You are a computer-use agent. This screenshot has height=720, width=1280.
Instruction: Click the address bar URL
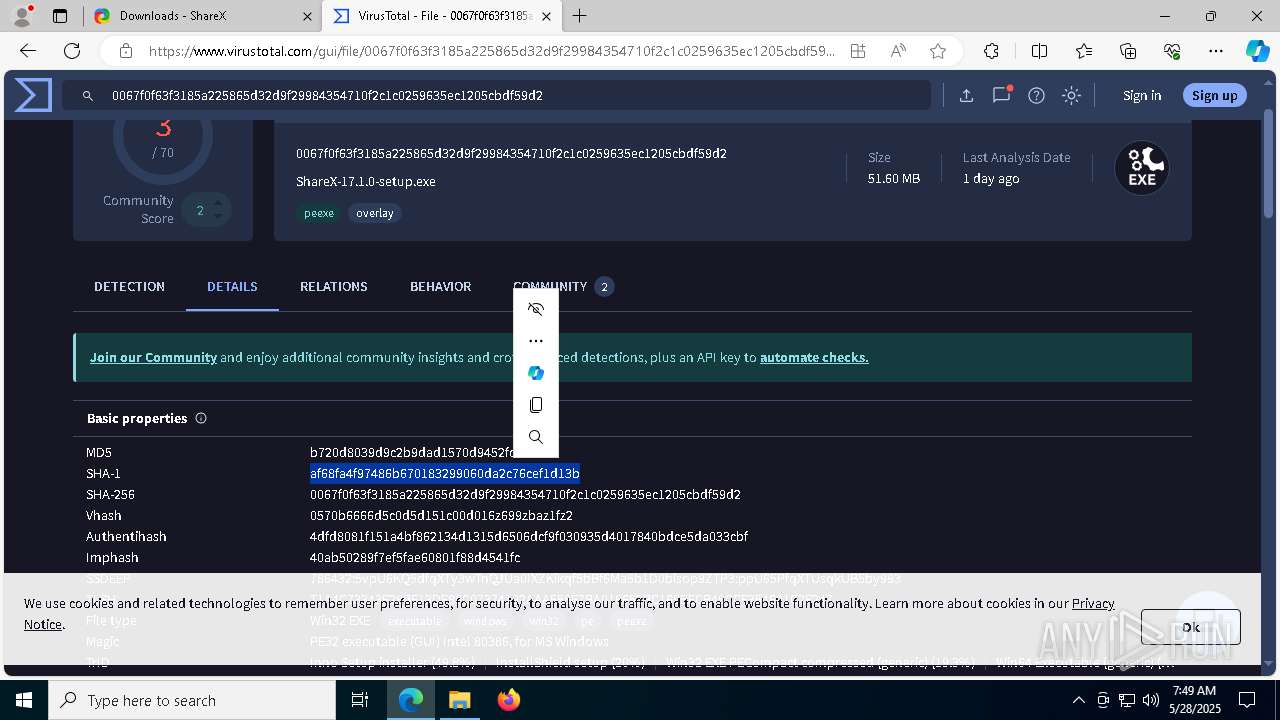[x=492, y=51]
